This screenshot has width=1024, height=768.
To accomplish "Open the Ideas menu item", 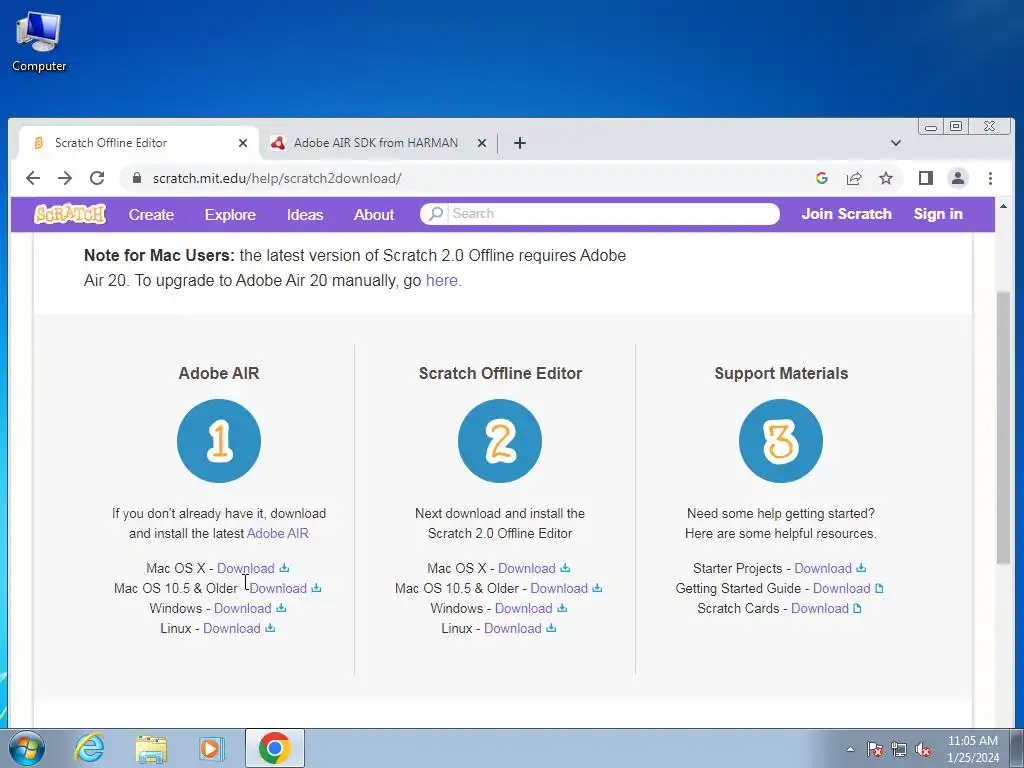I will [305, 215].
